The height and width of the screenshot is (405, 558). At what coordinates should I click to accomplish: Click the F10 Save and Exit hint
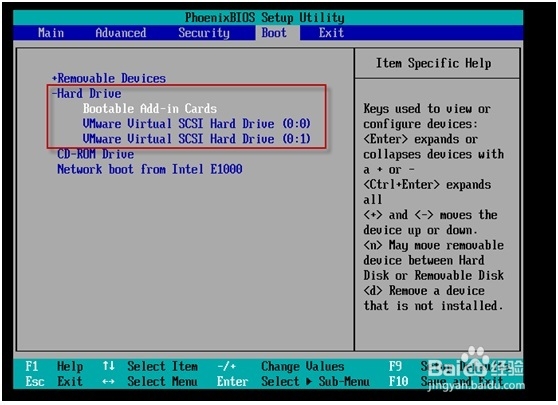446,382
